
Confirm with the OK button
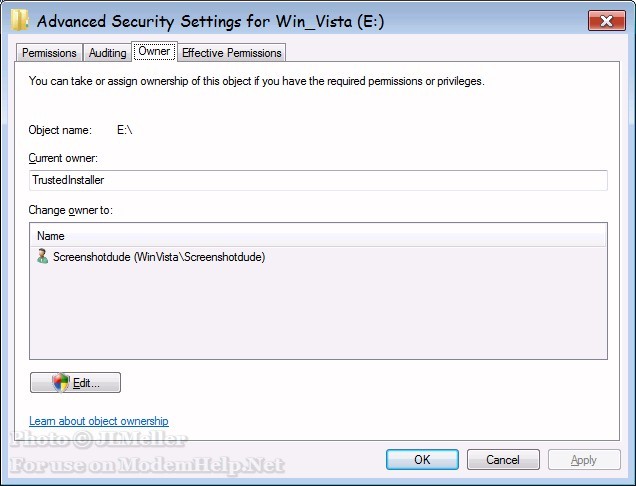[x=422, y=460]
